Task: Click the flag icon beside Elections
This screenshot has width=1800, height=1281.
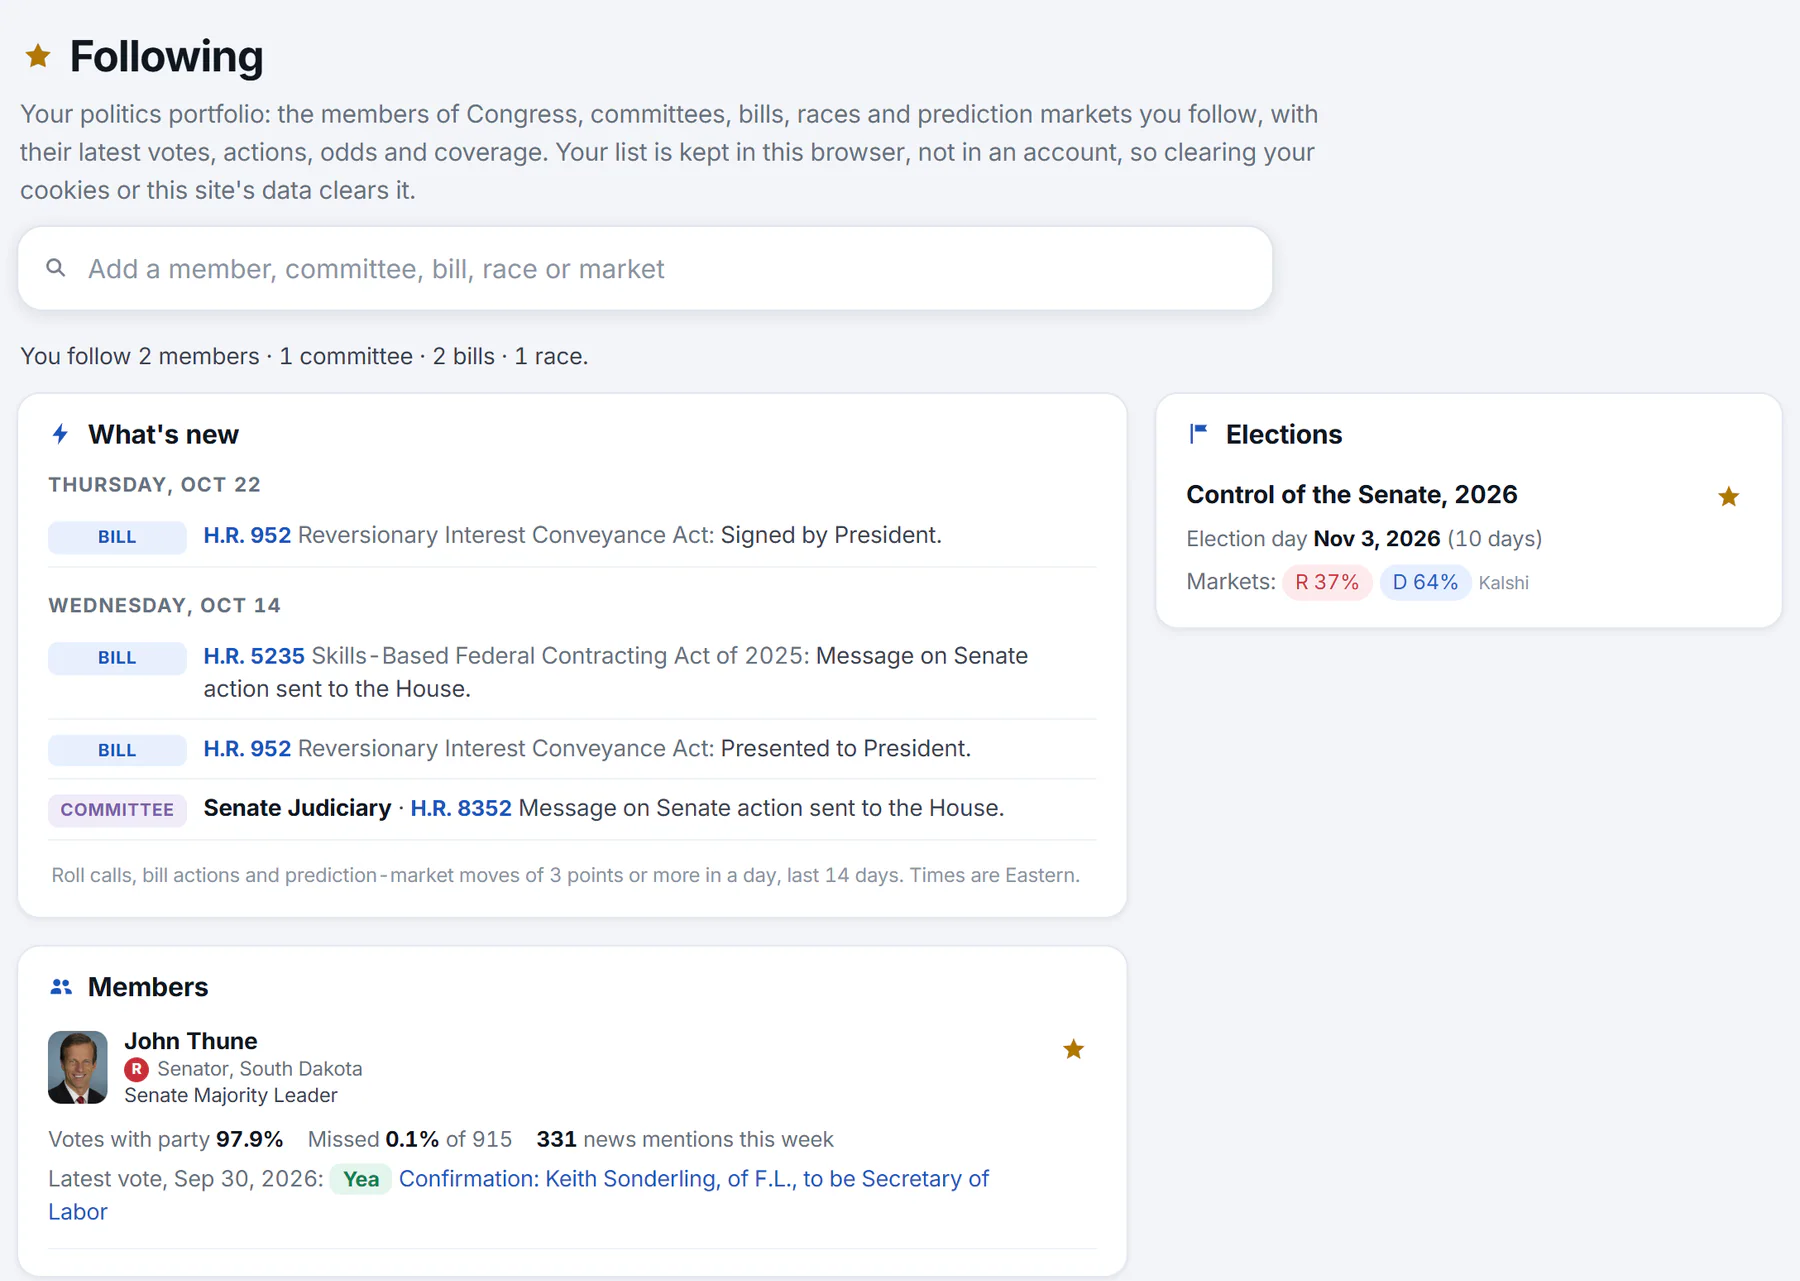Action: (x=1198, y=434)
